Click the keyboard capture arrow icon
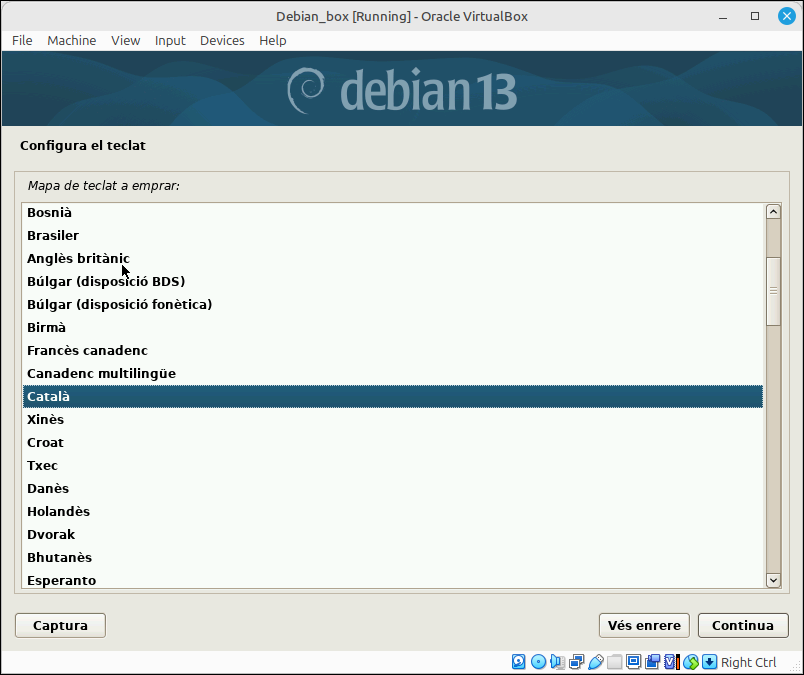 point(710,662)
